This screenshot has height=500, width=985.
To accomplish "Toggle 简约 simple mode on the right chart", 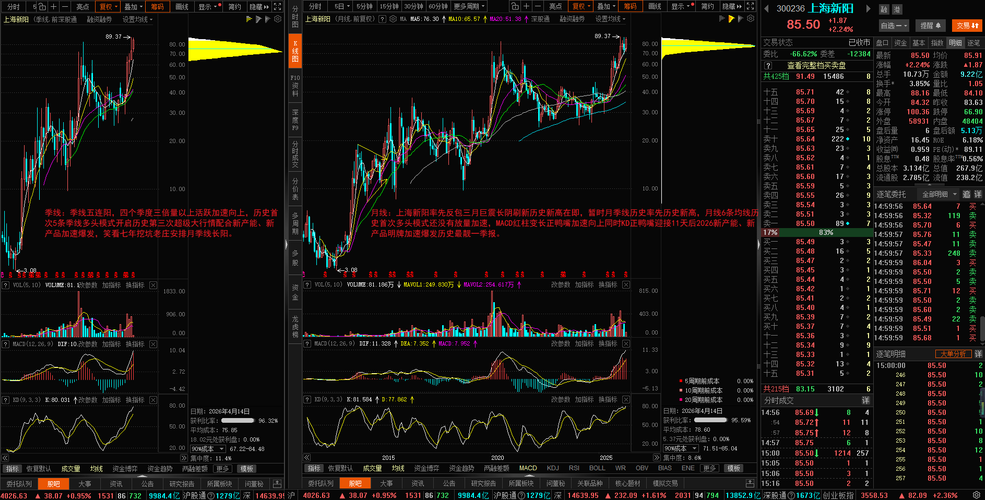I will click(707, 6).
